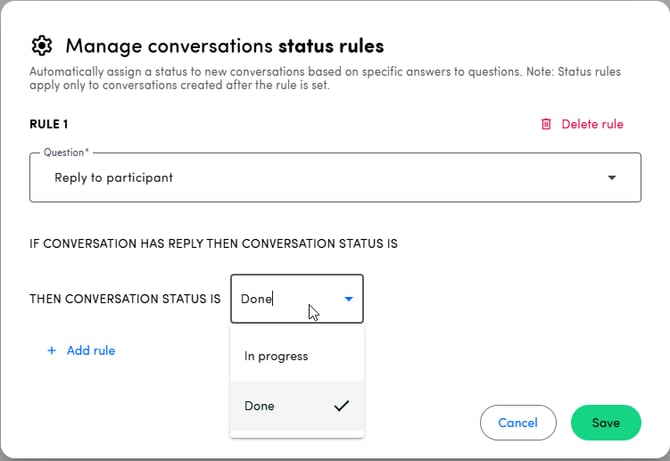Click the status rules title text
This screenshot has width=670, height=461.
pyautogui.click(x=330, y=46)
